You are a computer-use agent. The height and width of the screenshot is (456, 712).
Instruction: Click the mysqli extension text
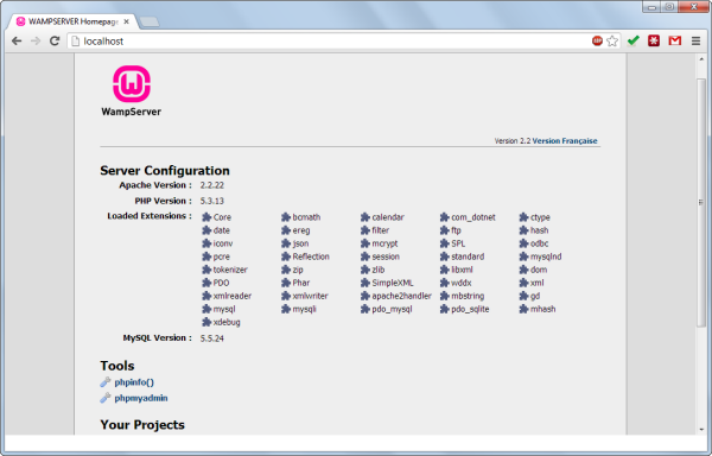point(304,309)
